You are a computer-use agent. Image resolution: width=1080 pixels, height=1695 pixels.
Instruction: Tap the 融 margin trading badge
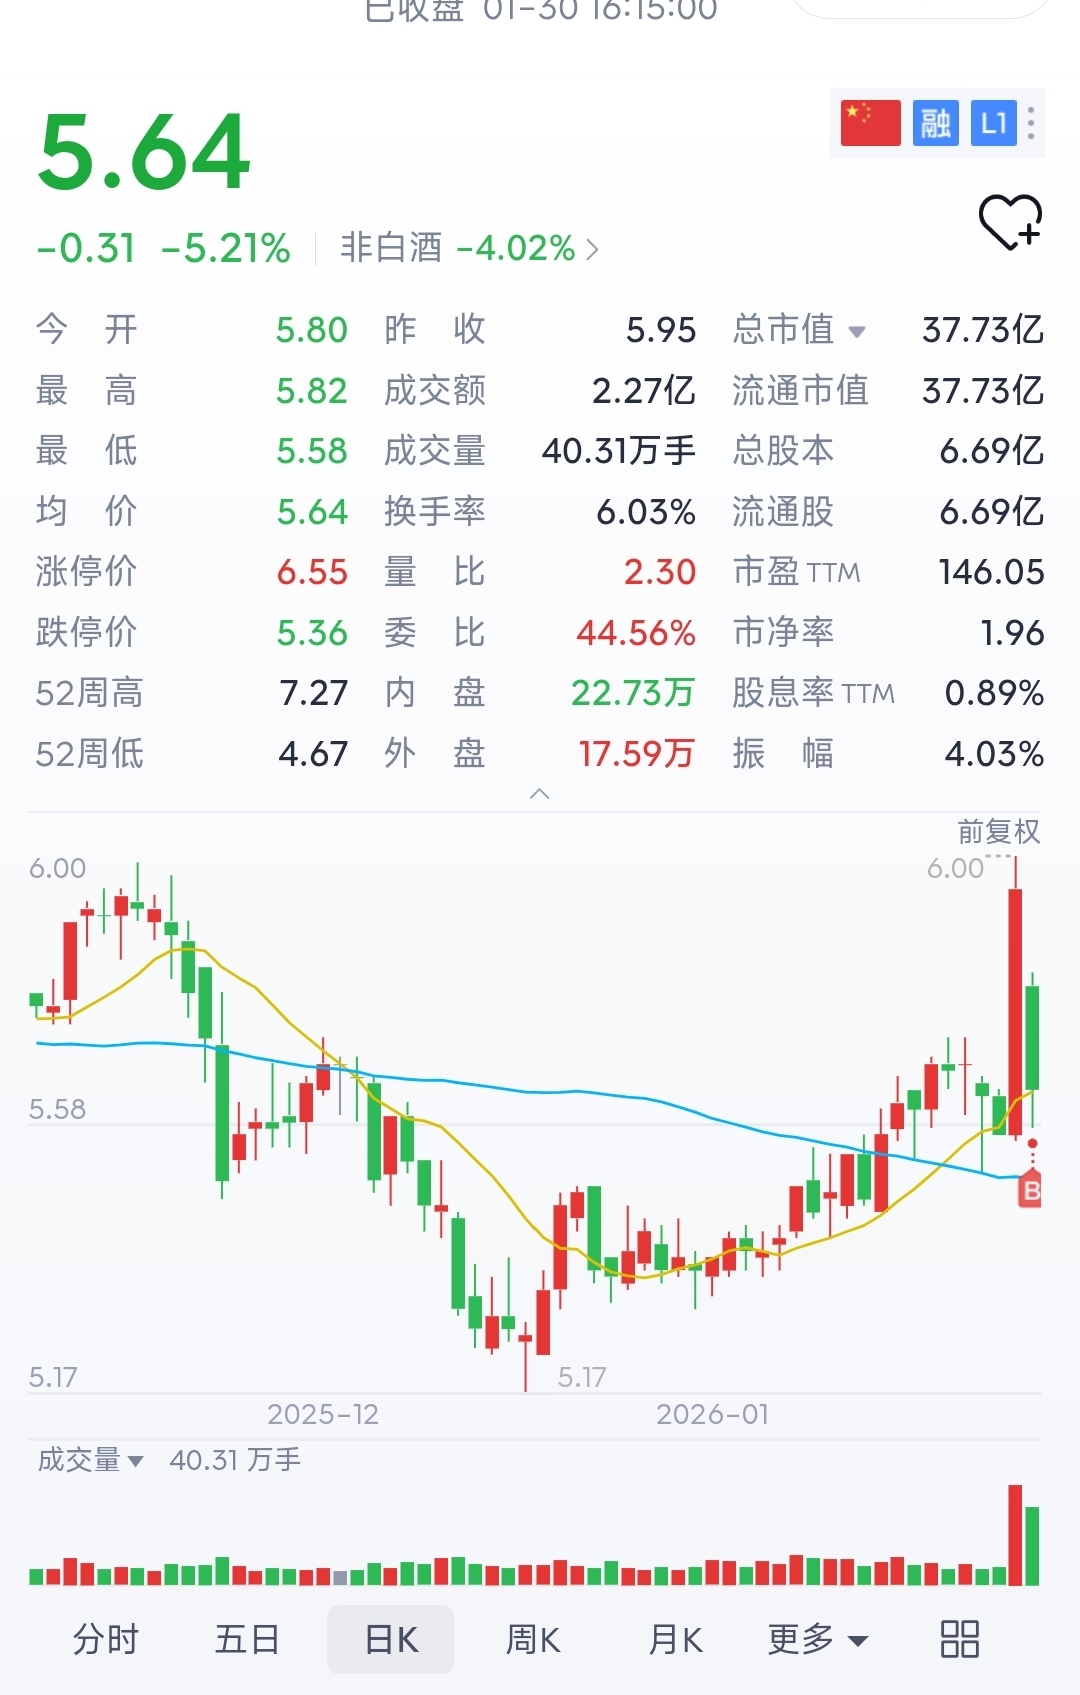click(x=935, y=123)
